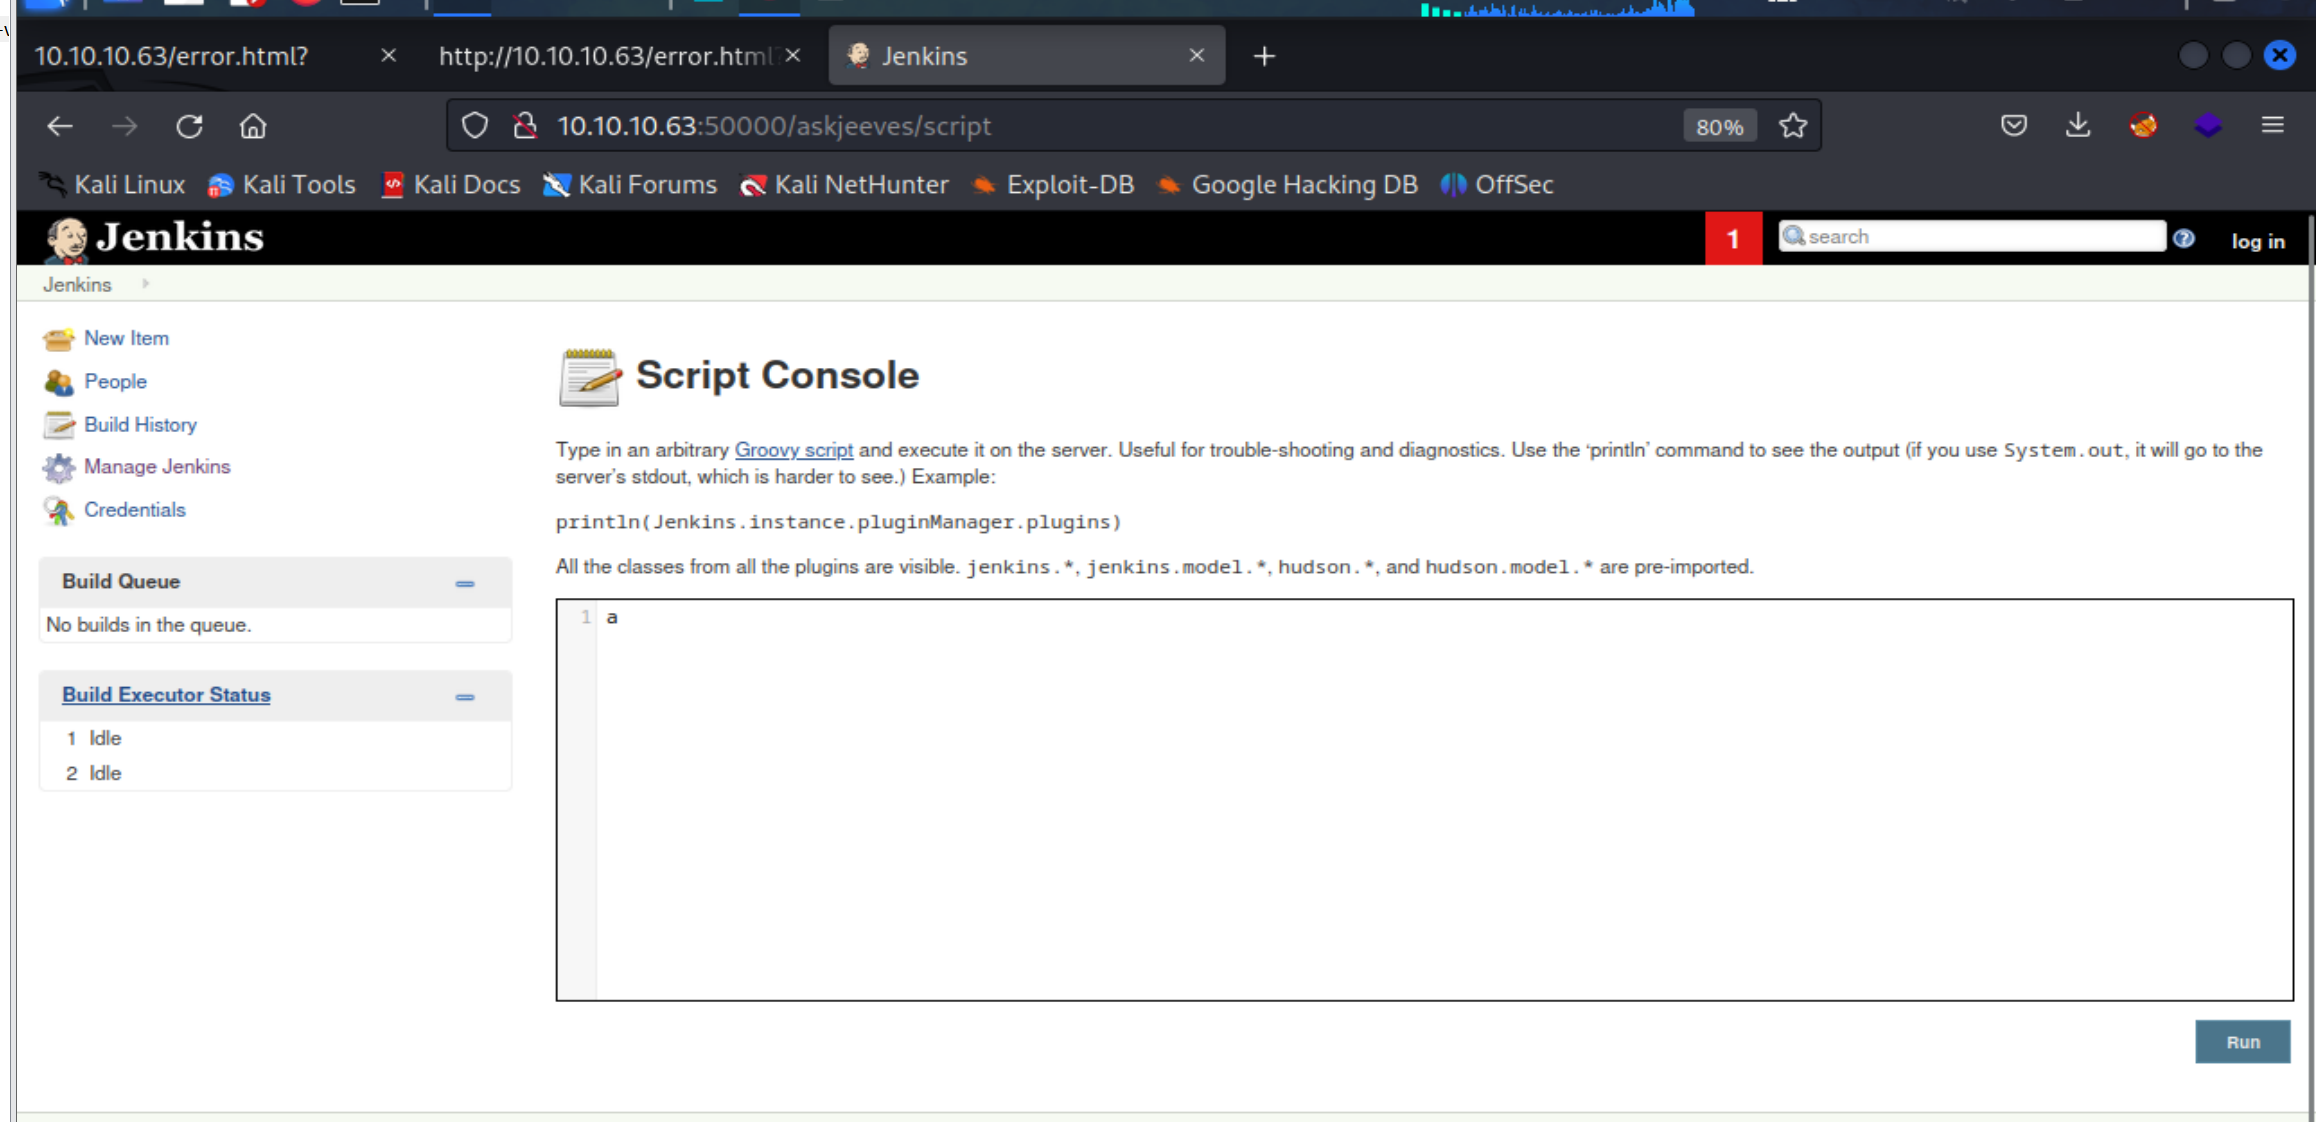Collapse the Build Queue panel
The image size is (2316, 1122).
pos(465,584)
